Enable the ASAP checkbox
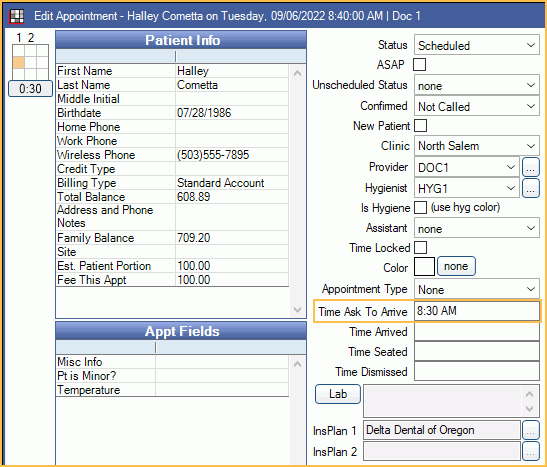 [419, 65]
